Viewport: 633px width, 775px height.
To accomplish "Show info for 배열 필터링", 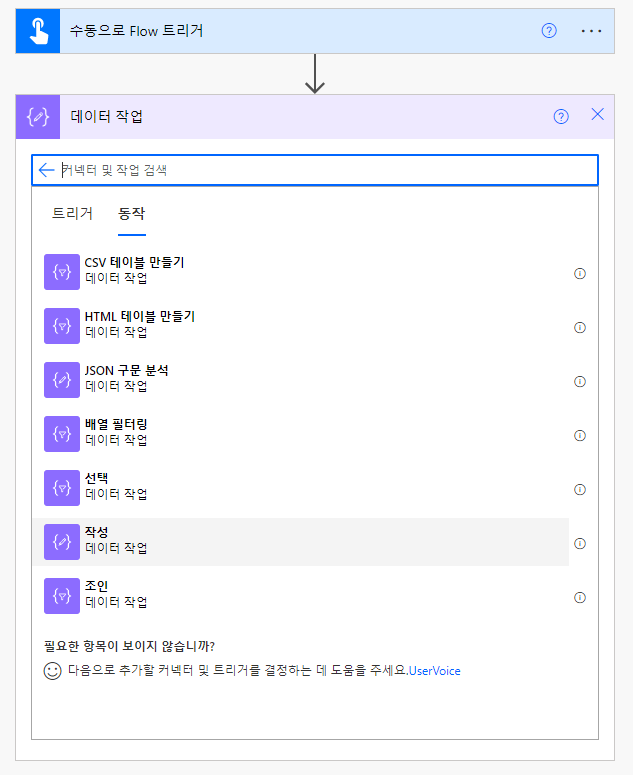I will click(580, 435).
